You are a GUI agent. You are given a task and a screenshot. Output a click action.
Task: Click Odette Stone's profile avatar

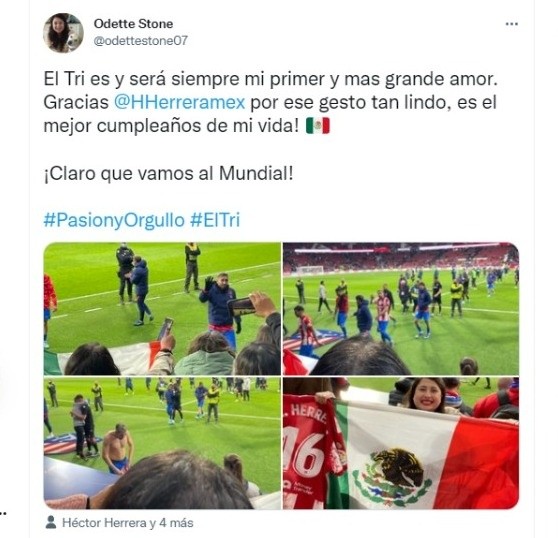pos(63,33)
